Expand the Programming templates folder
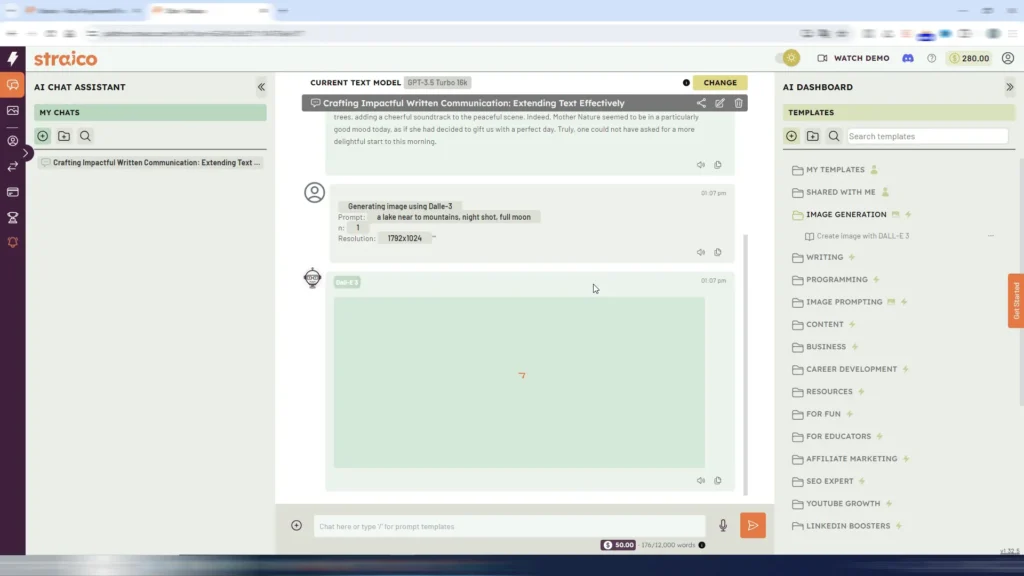 pyautogui.click(x=836, y=279)
